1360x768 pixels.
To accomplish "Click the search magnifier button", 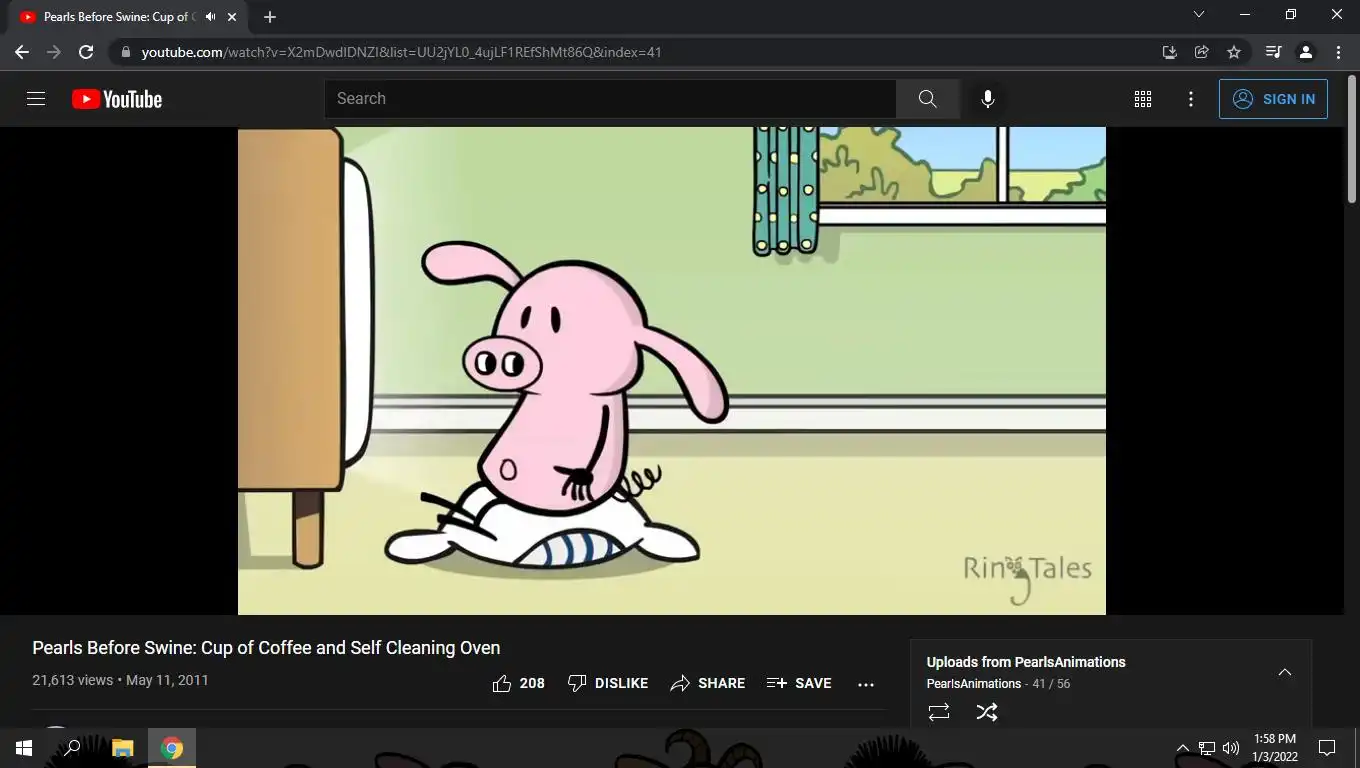I will tap(927, 99).
